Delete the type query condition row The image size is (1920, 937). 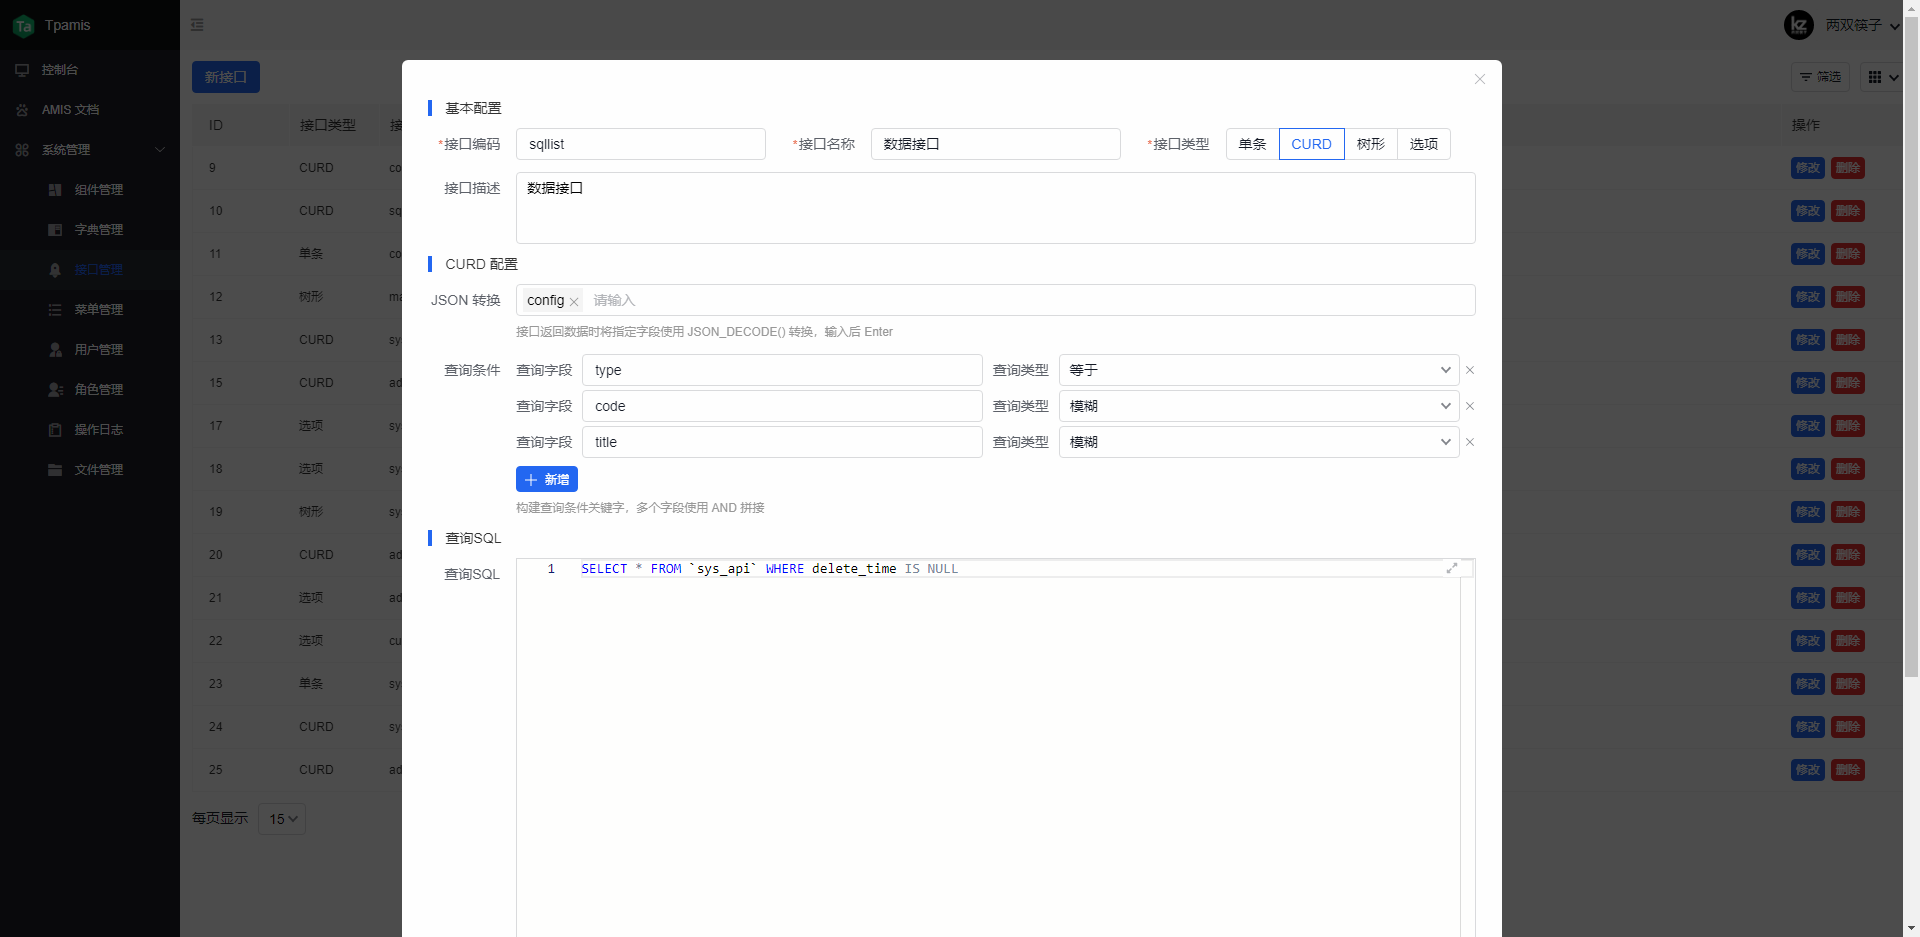[x=1470, y=370]
